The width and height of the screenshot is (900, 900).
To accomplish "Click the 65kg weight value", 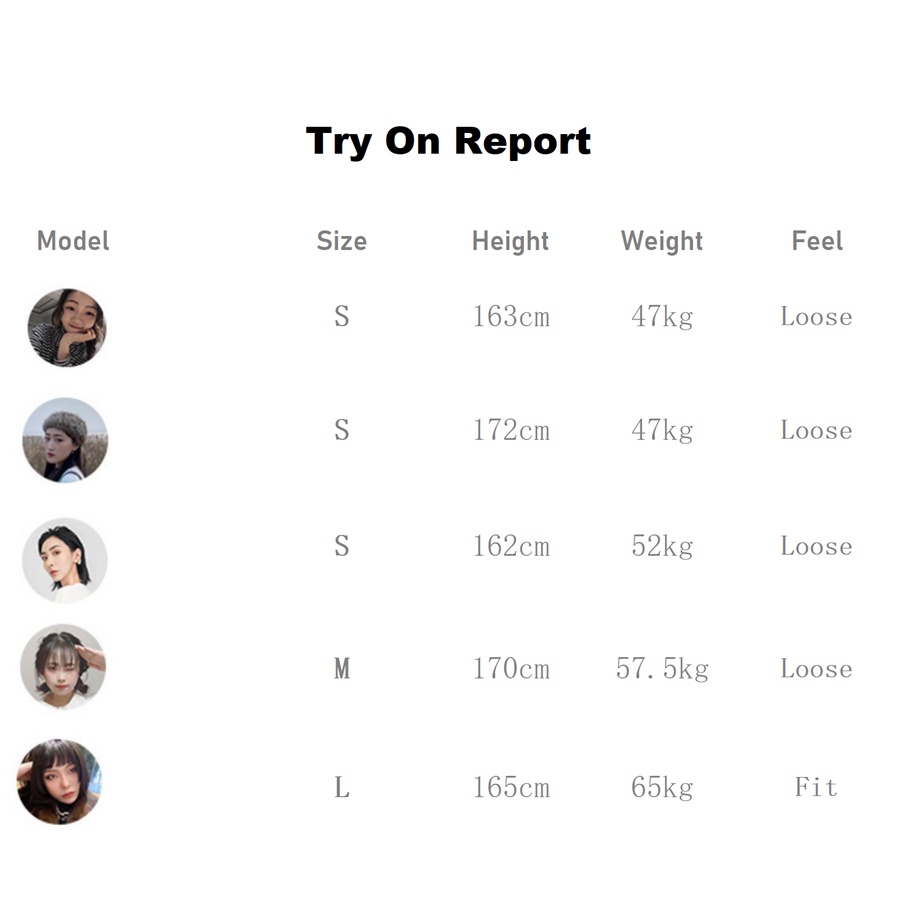I will coord(662,788).
